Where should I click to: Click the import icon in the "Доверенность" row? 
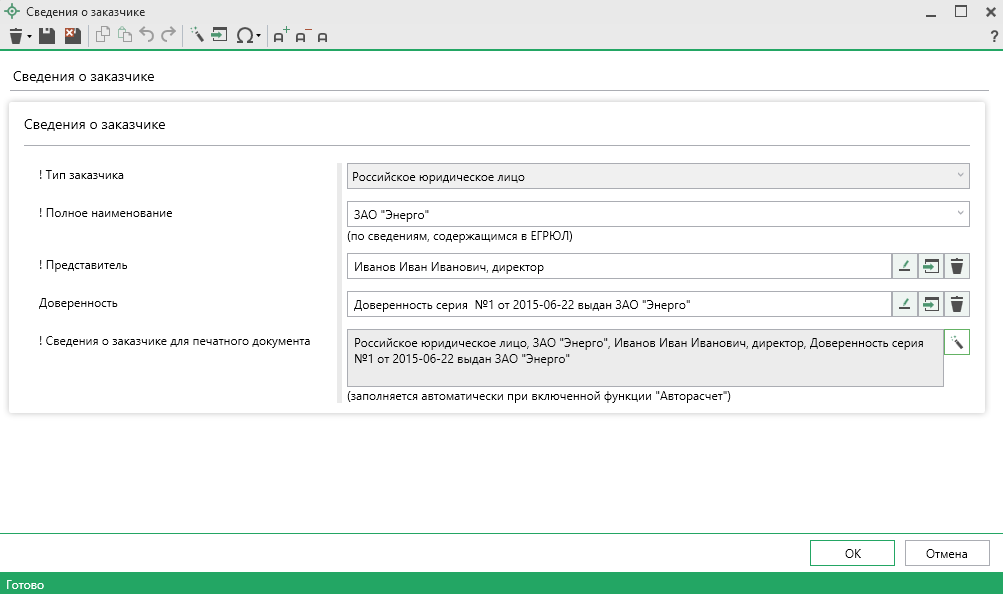pyautogui.click(x=931, y=304)
